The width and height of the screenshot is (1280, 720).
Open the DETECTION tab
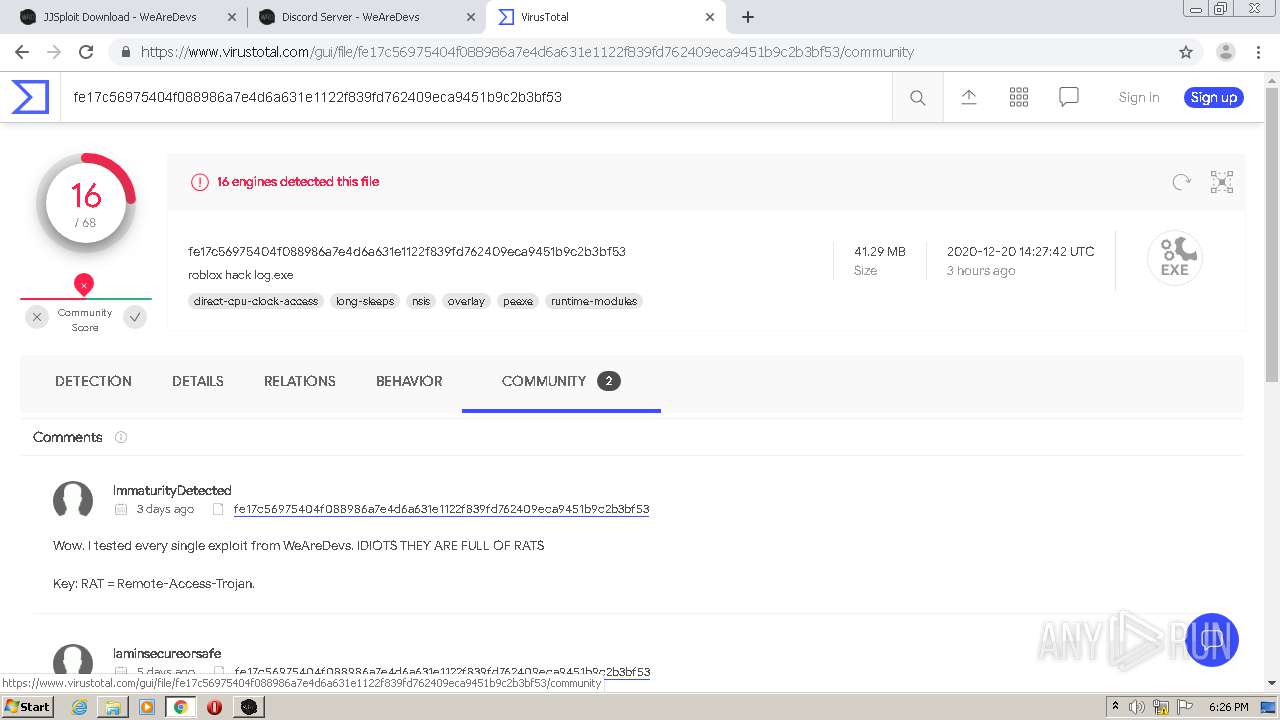(93, 381)
